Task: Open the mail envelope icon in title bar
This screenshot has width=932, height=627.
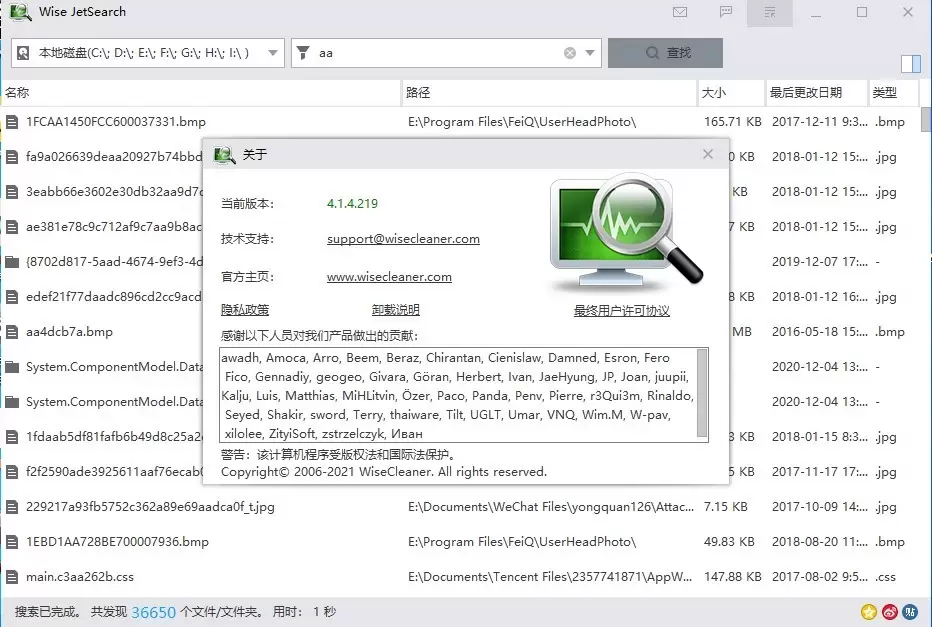Action: 680,12
